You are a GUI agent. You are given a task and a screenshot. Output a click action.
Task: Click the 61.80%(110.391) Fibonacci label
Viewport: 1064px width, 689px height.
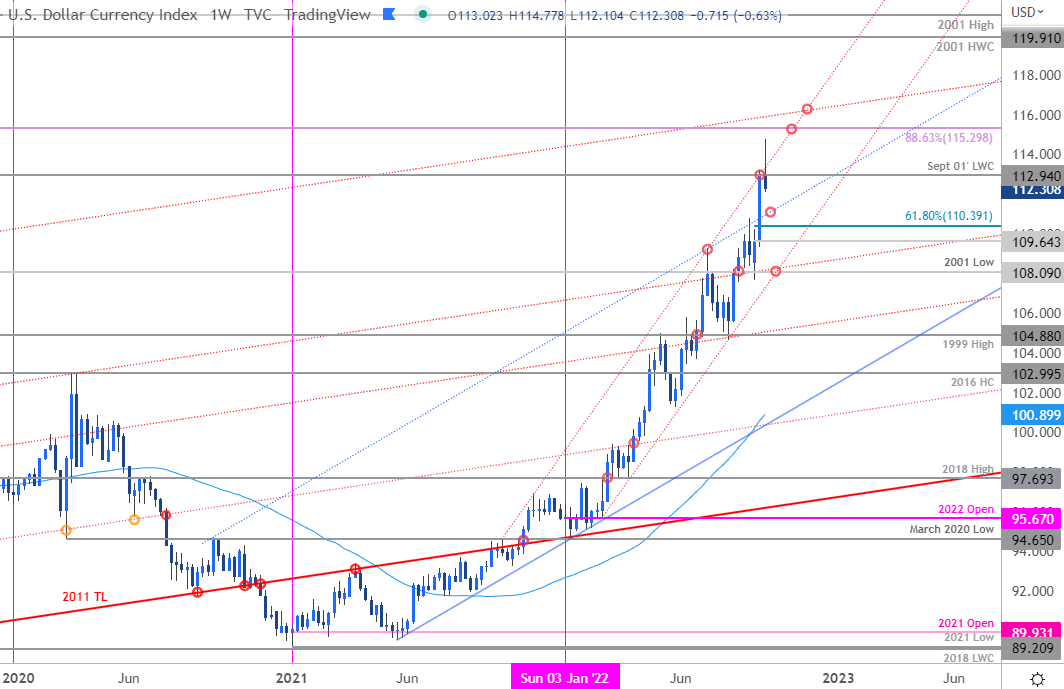949,216
